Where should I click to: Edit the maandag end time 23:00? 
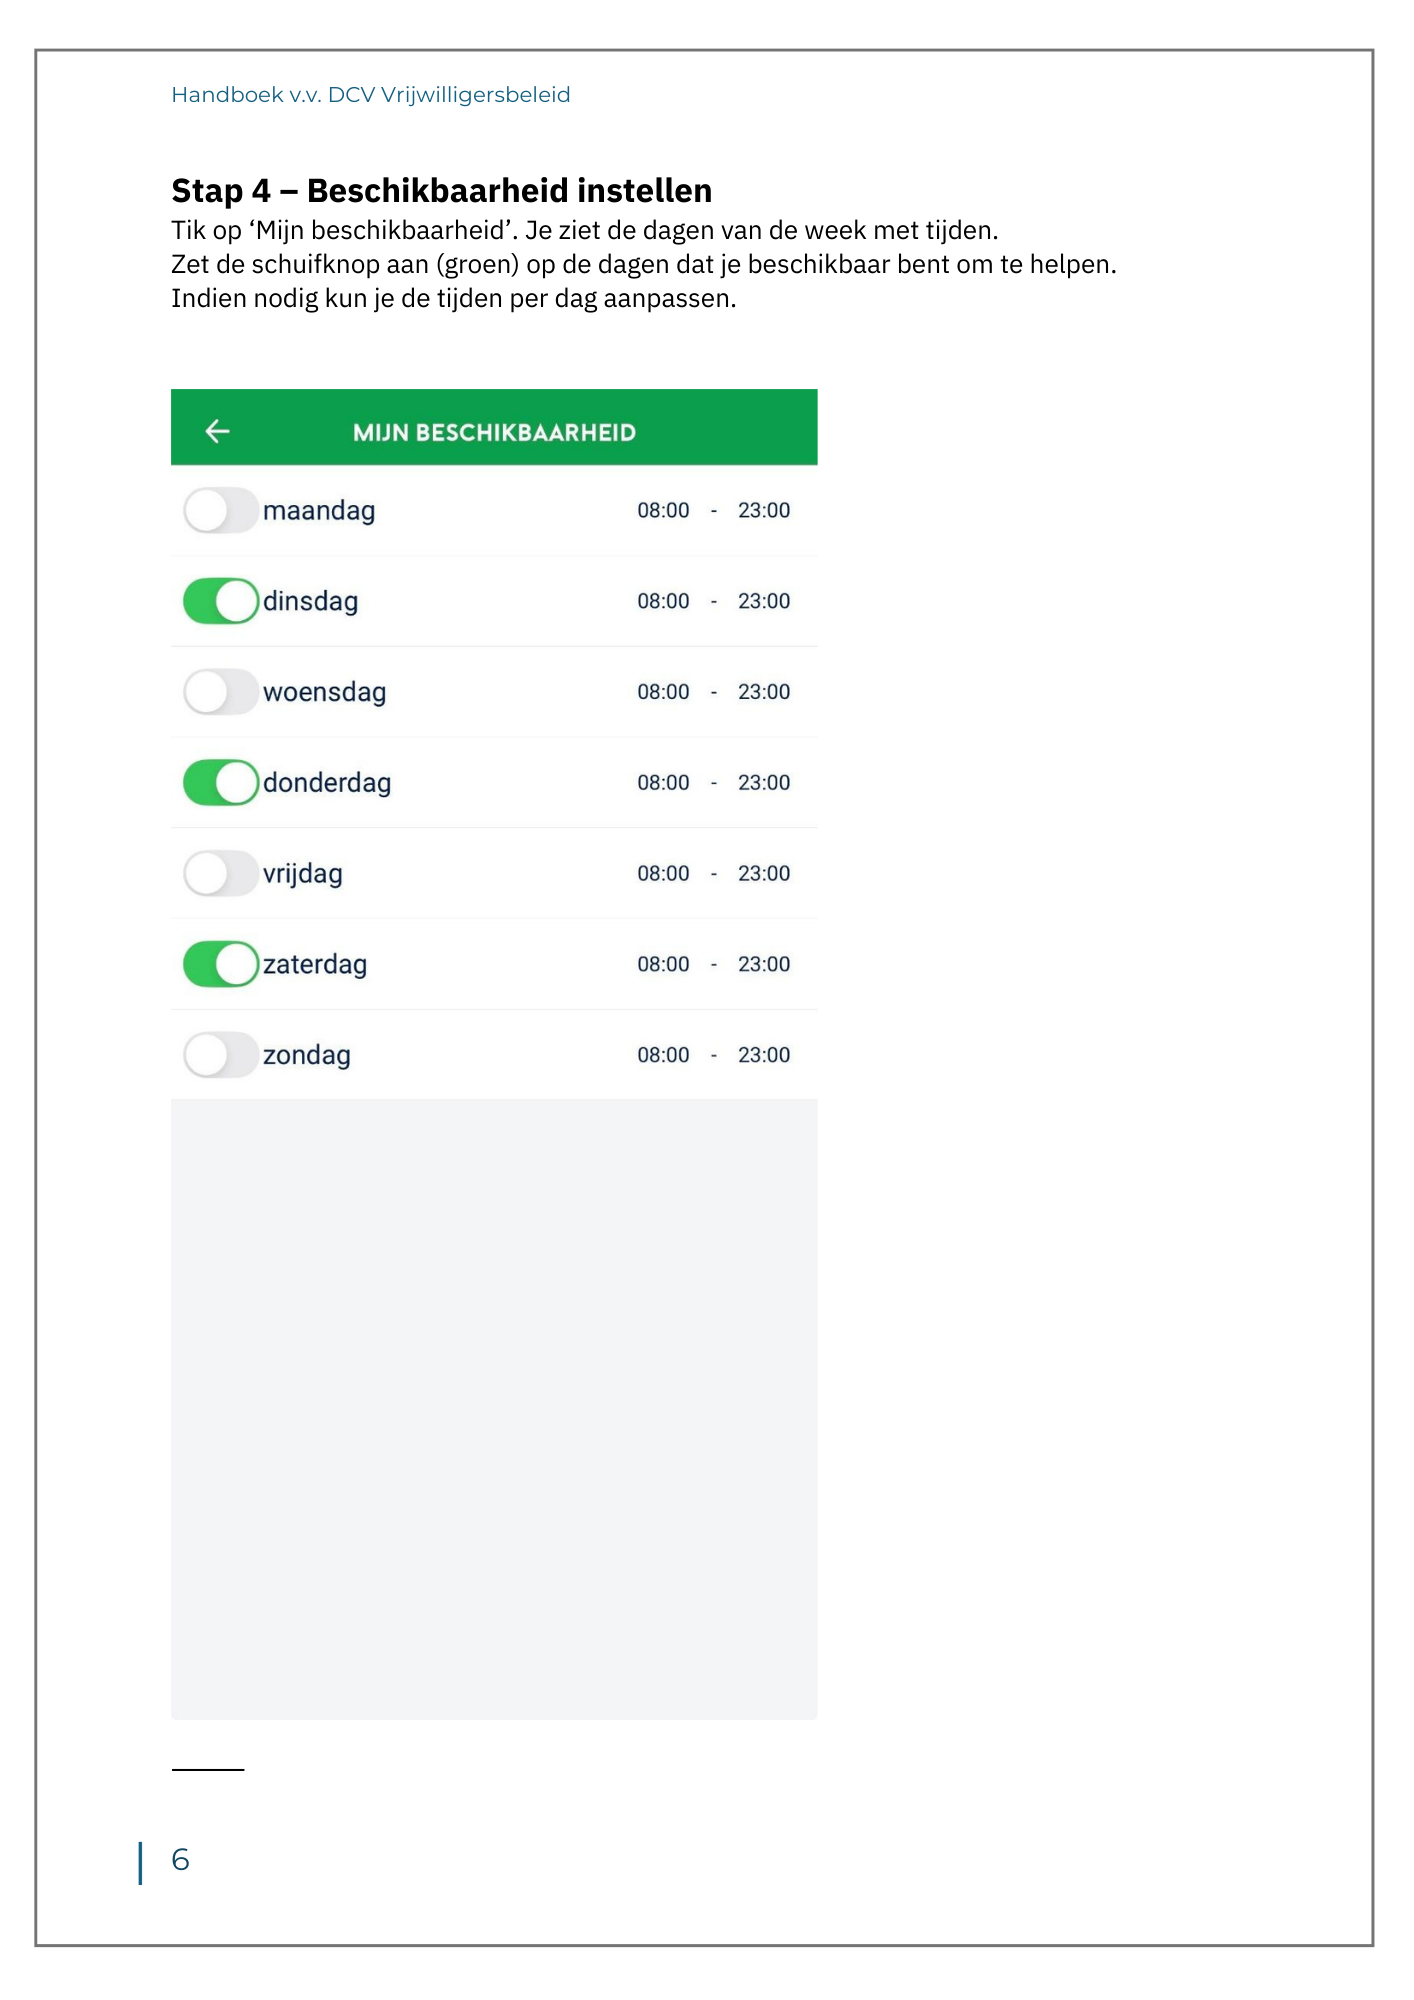coord(764,511)
